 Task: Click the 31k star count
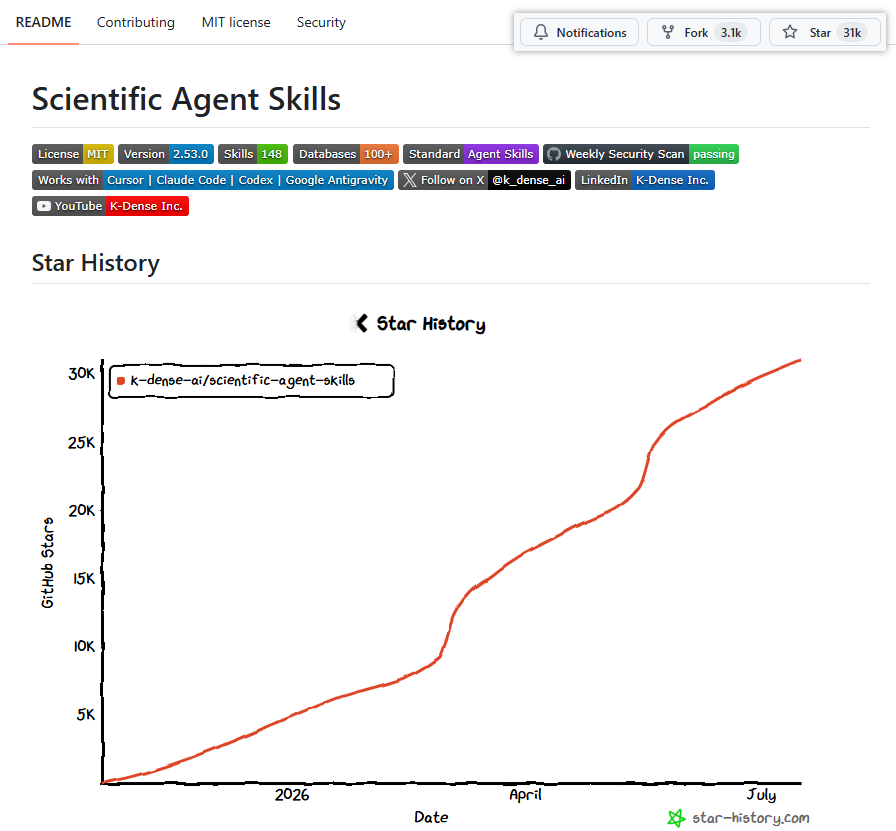pos(852,33)
